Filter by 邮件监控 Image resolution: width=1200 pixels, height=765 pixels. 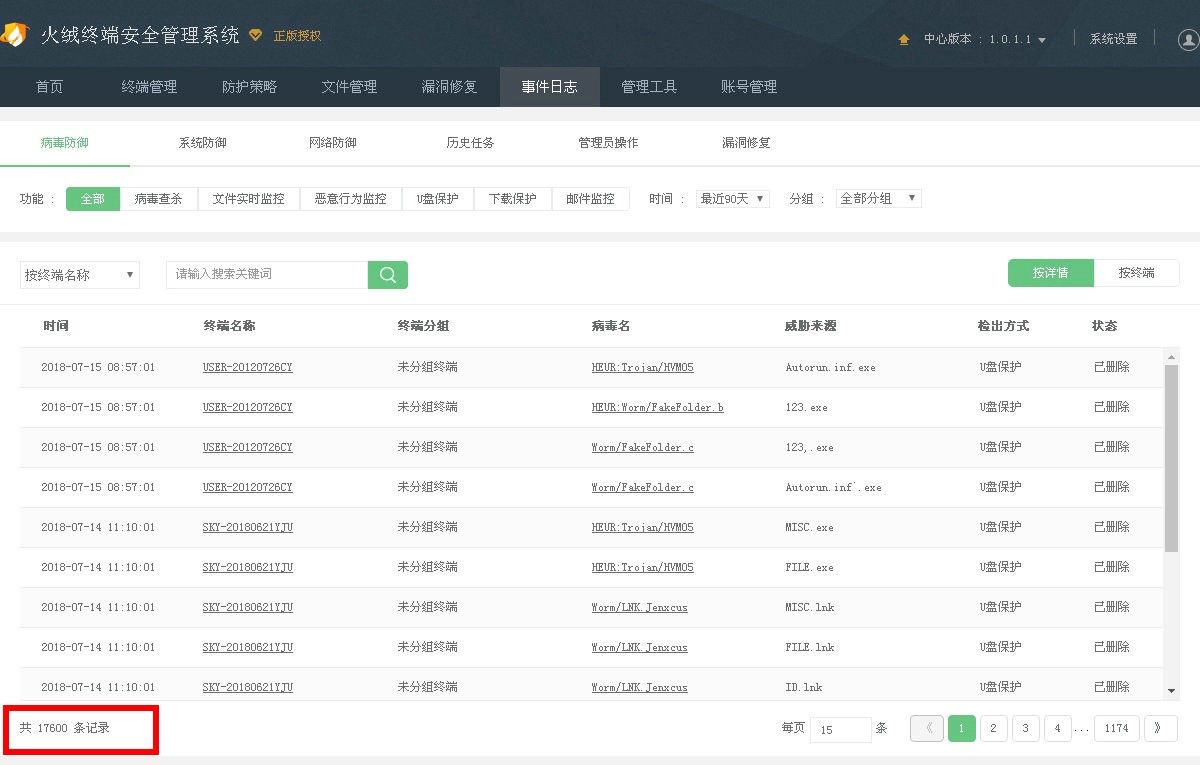coord(591,199)
